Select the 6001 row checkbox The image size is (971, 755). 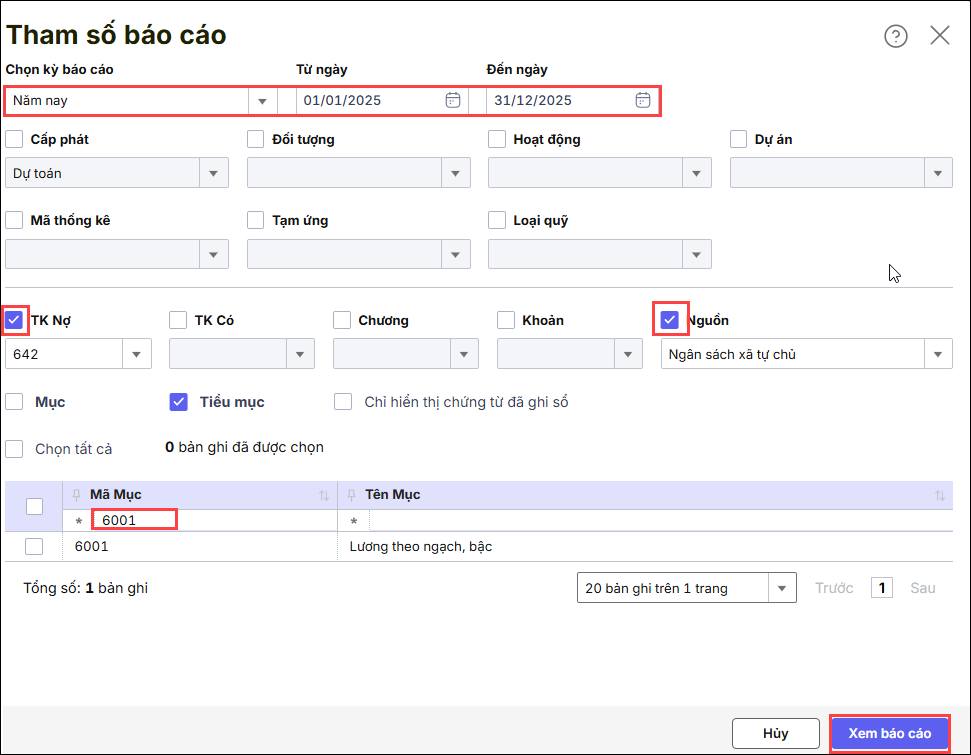click(34, 546)
